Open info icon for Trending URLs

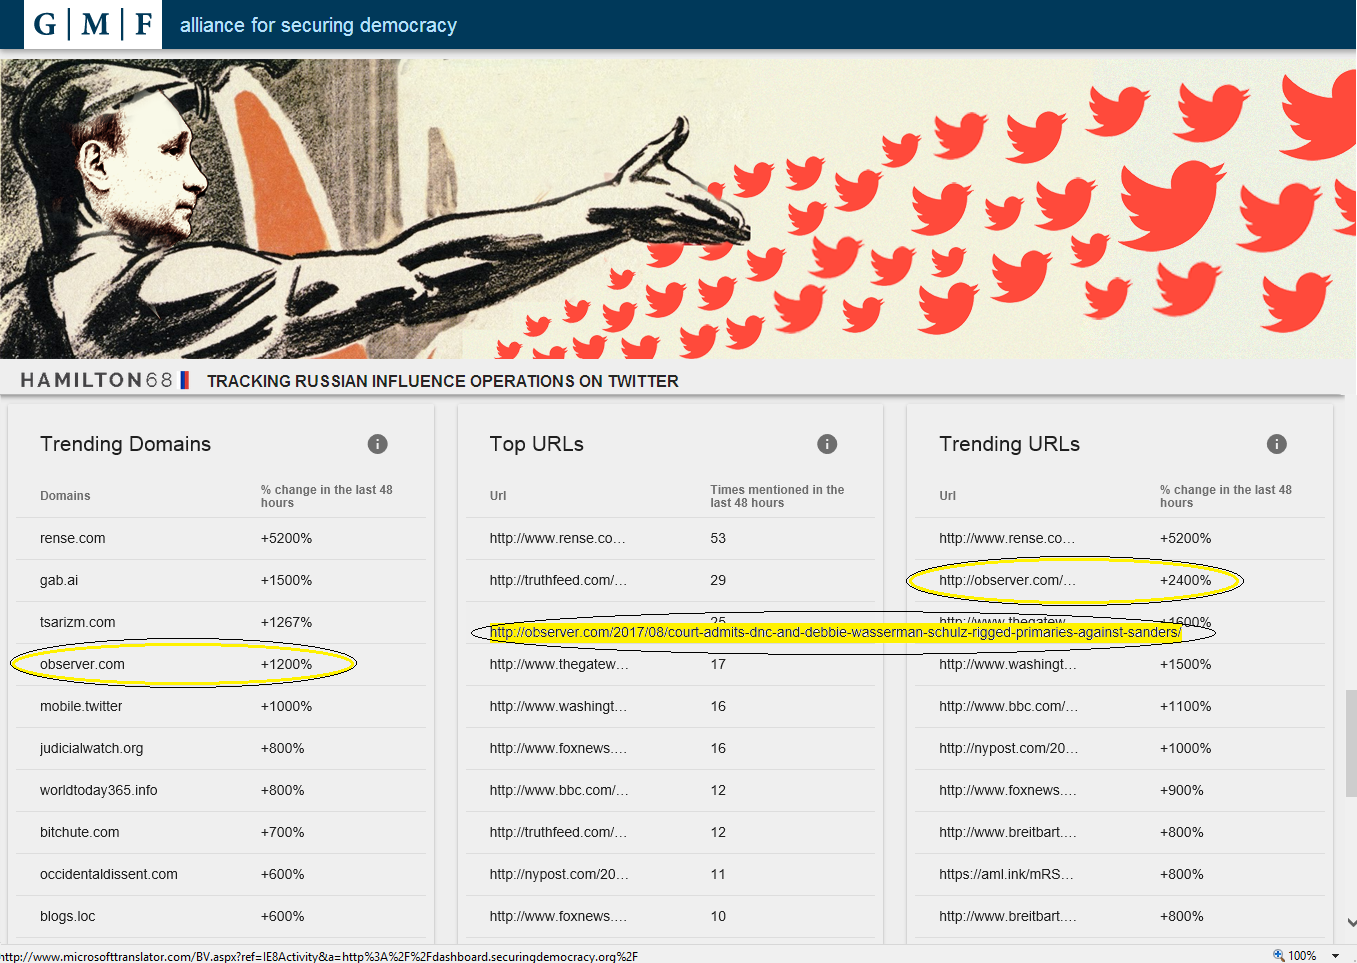(x=1277, y=444)
